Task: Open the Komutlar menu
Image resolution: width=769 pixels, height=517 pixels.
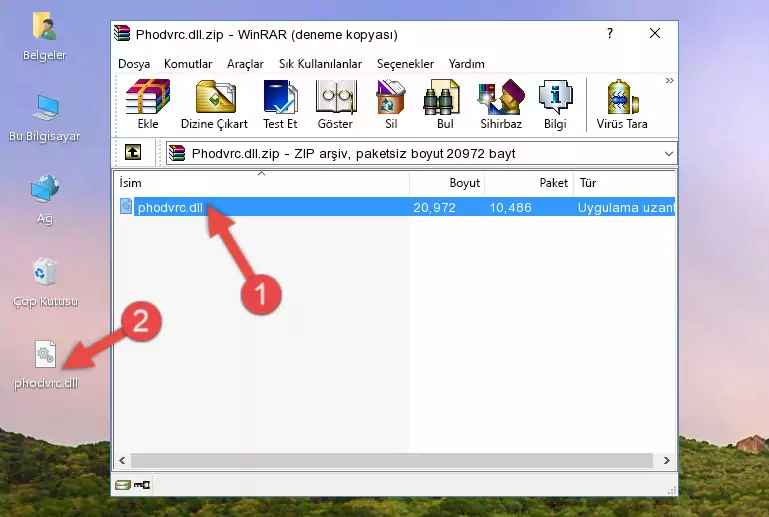Action: tap(188, 64)
